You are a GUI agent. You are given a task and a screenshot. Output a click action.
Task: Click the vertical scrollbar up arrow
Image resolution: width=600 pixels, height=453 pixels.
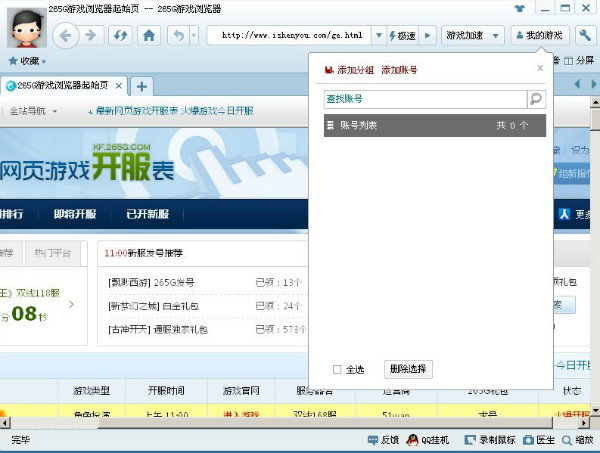tap(595, 103)
